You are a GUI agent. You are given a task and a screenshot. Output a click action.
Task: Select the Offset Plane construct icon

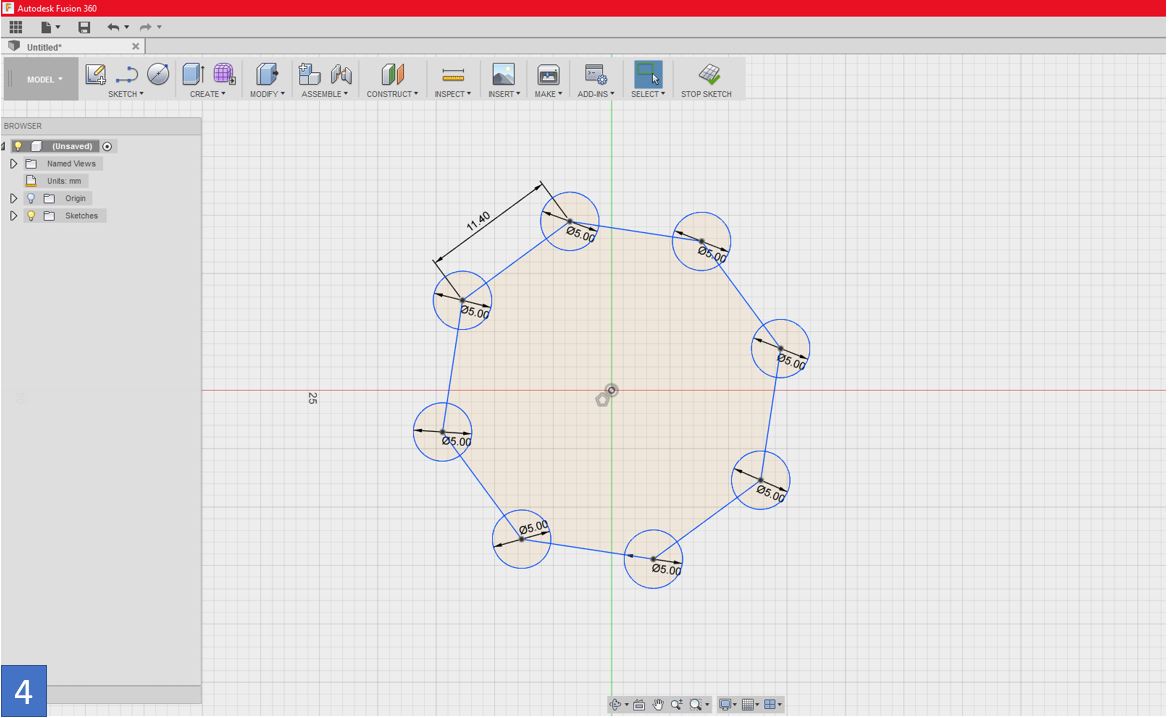click(392, 74)
